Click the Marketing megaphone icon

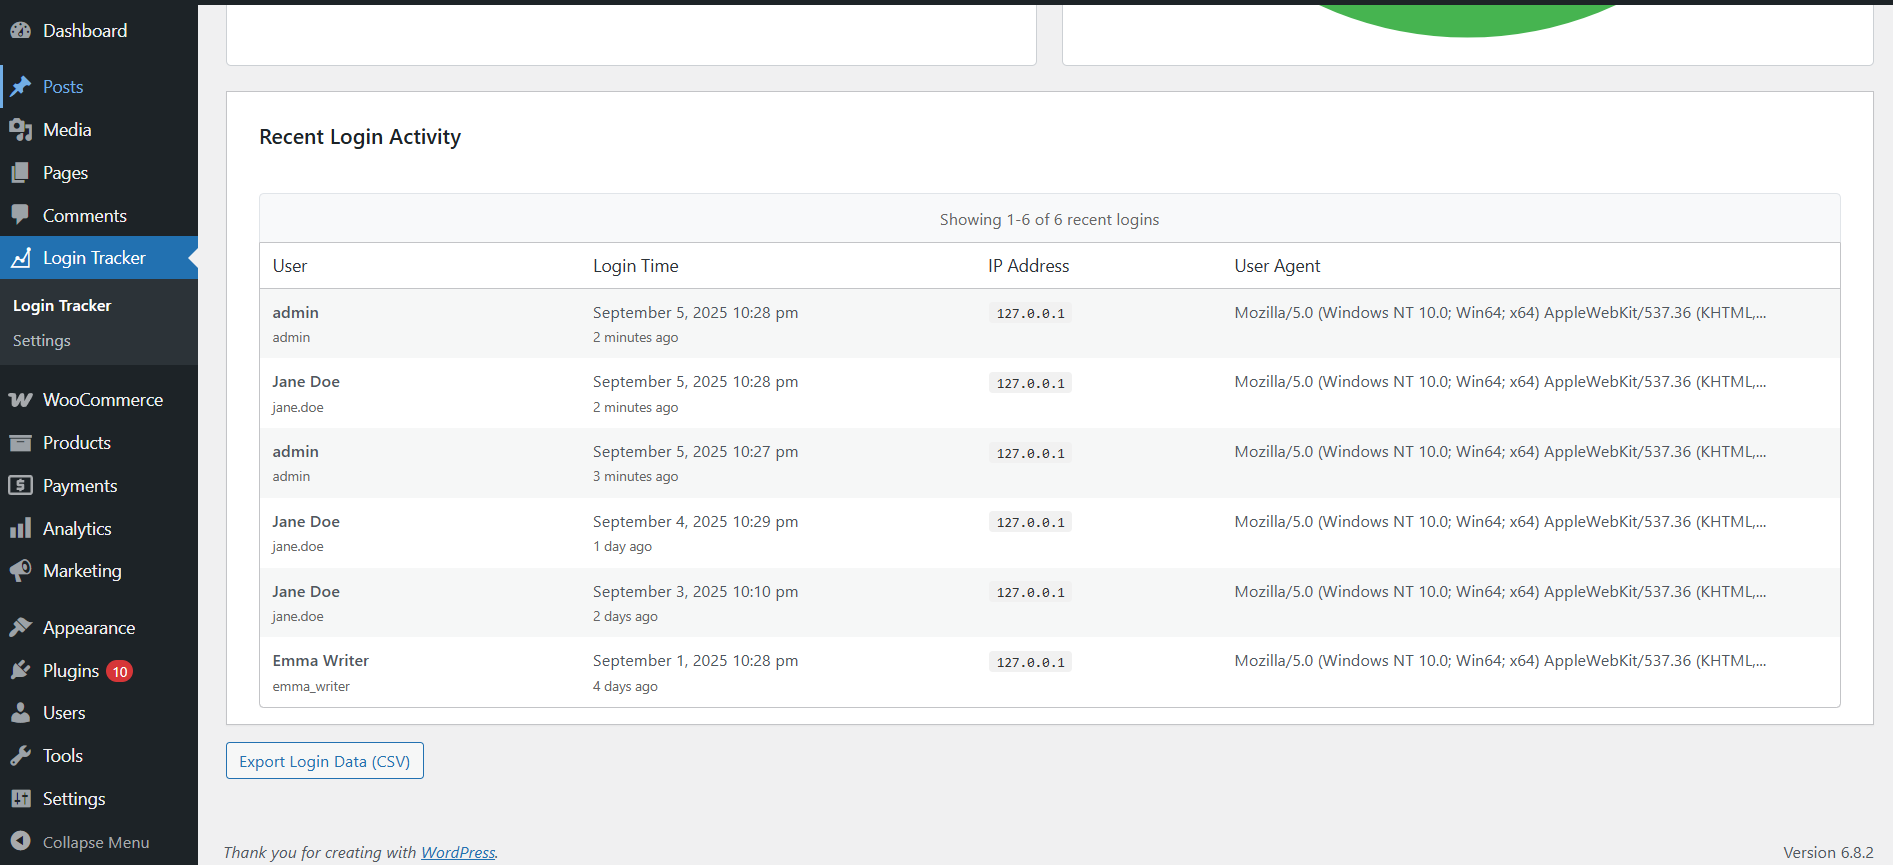pyautogui.click(x=21, y=571)
